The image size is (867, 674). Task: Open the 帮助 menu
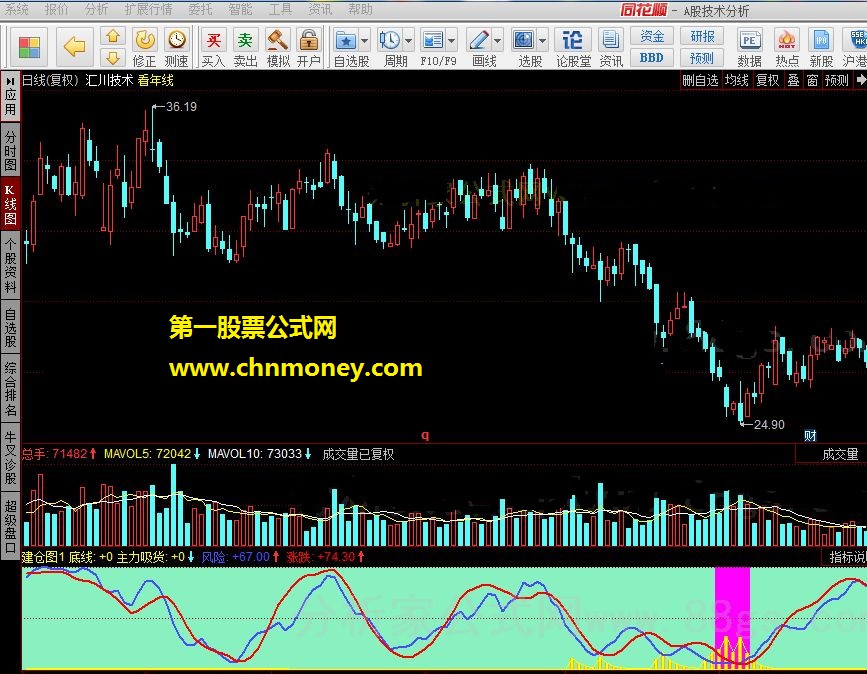click(x=360, y=9)
